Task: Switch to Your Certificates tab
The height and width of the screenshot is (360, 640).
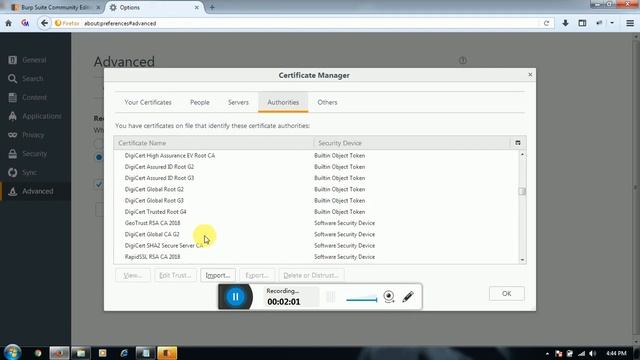Action: (x=148, y=102)
